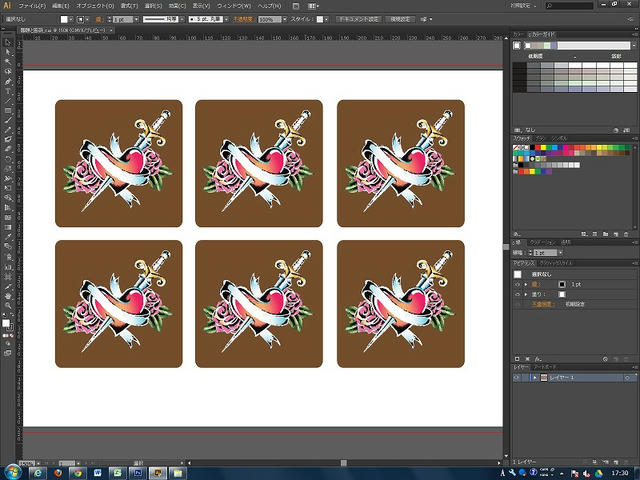Open the ファイル(F) menu
This screenshot has height=480, width=640.
32,6
